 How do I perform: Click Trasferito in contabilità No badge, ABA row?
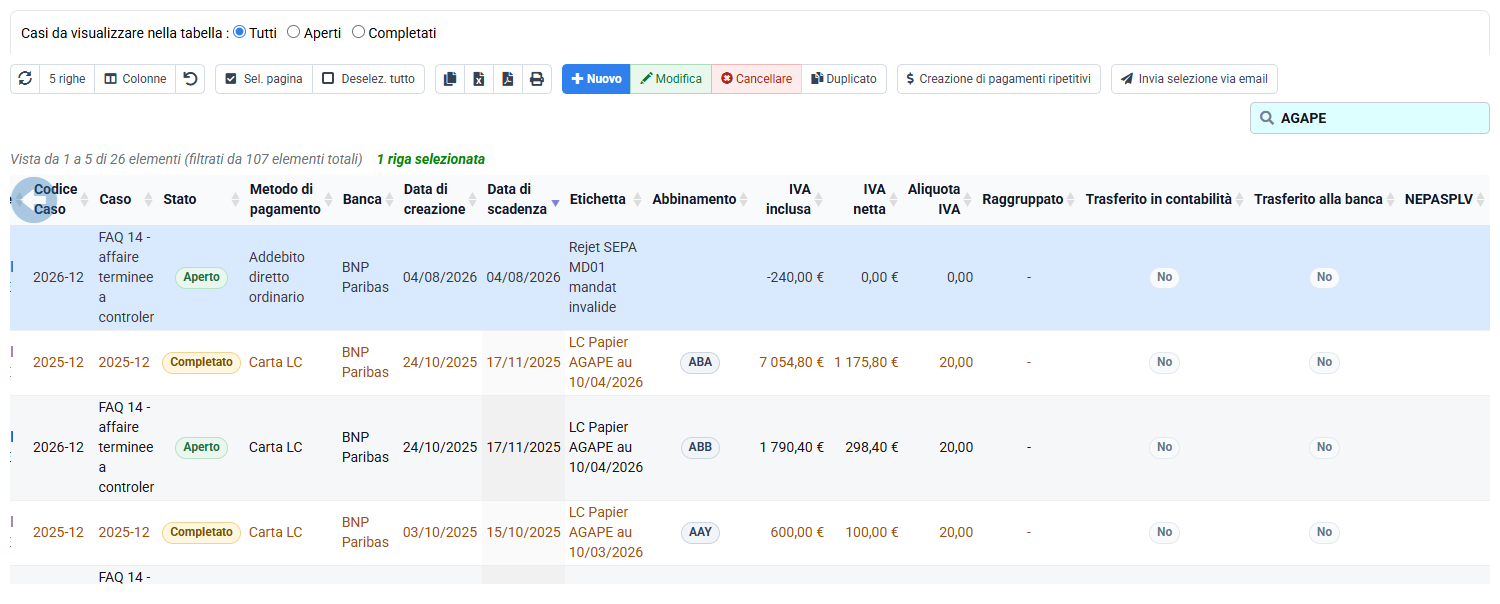click(1164, 362)
